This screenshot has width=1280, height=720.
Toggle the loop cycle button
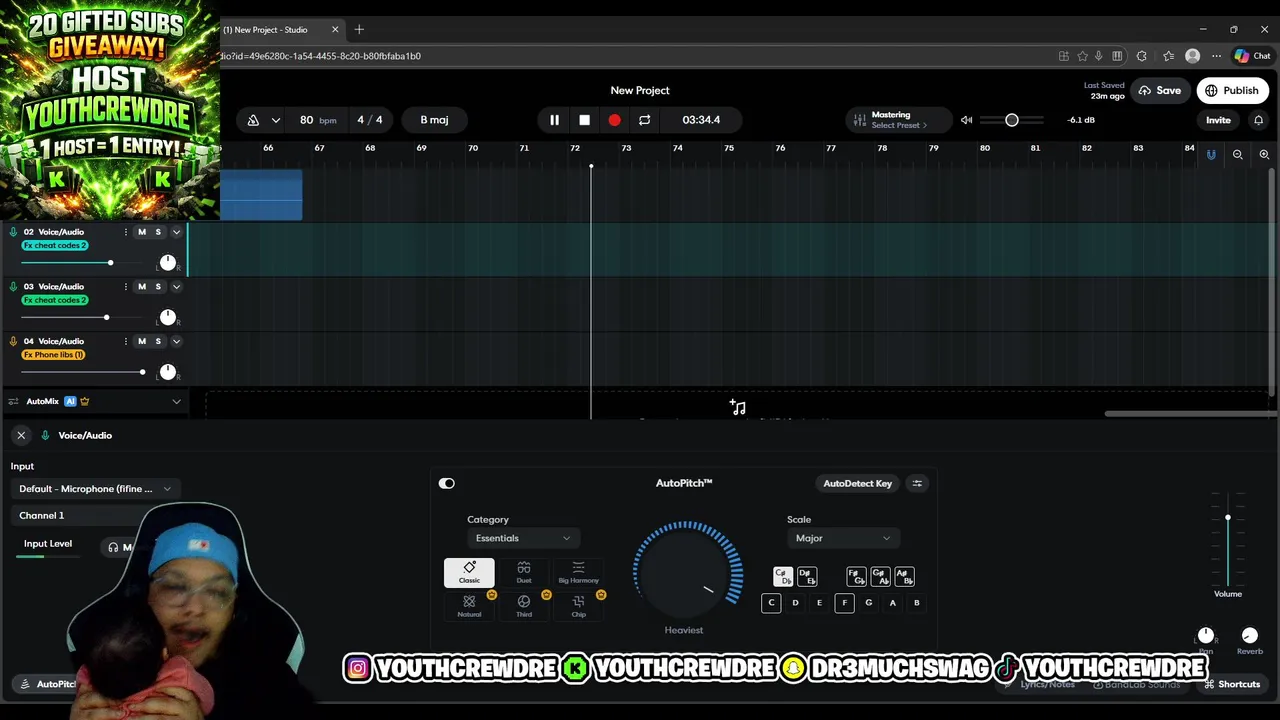point(644,120)
